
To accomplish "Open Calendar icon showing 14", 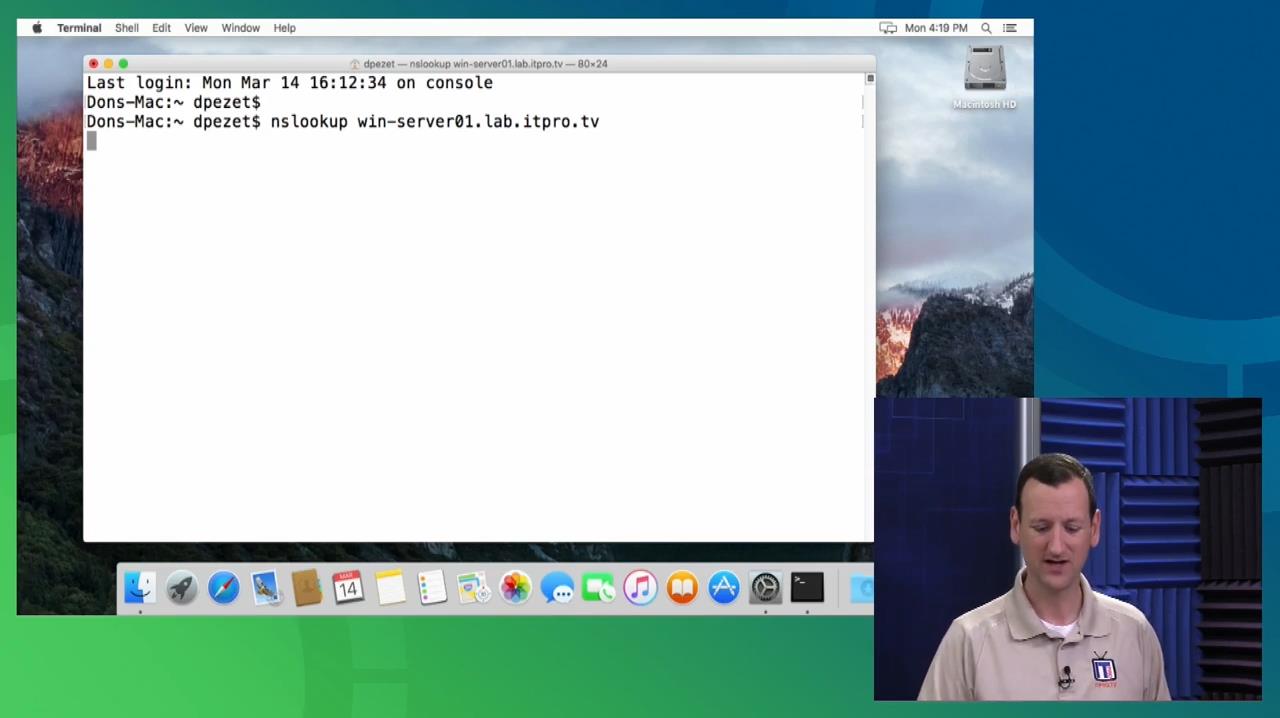I will click(x=348, y=587).
